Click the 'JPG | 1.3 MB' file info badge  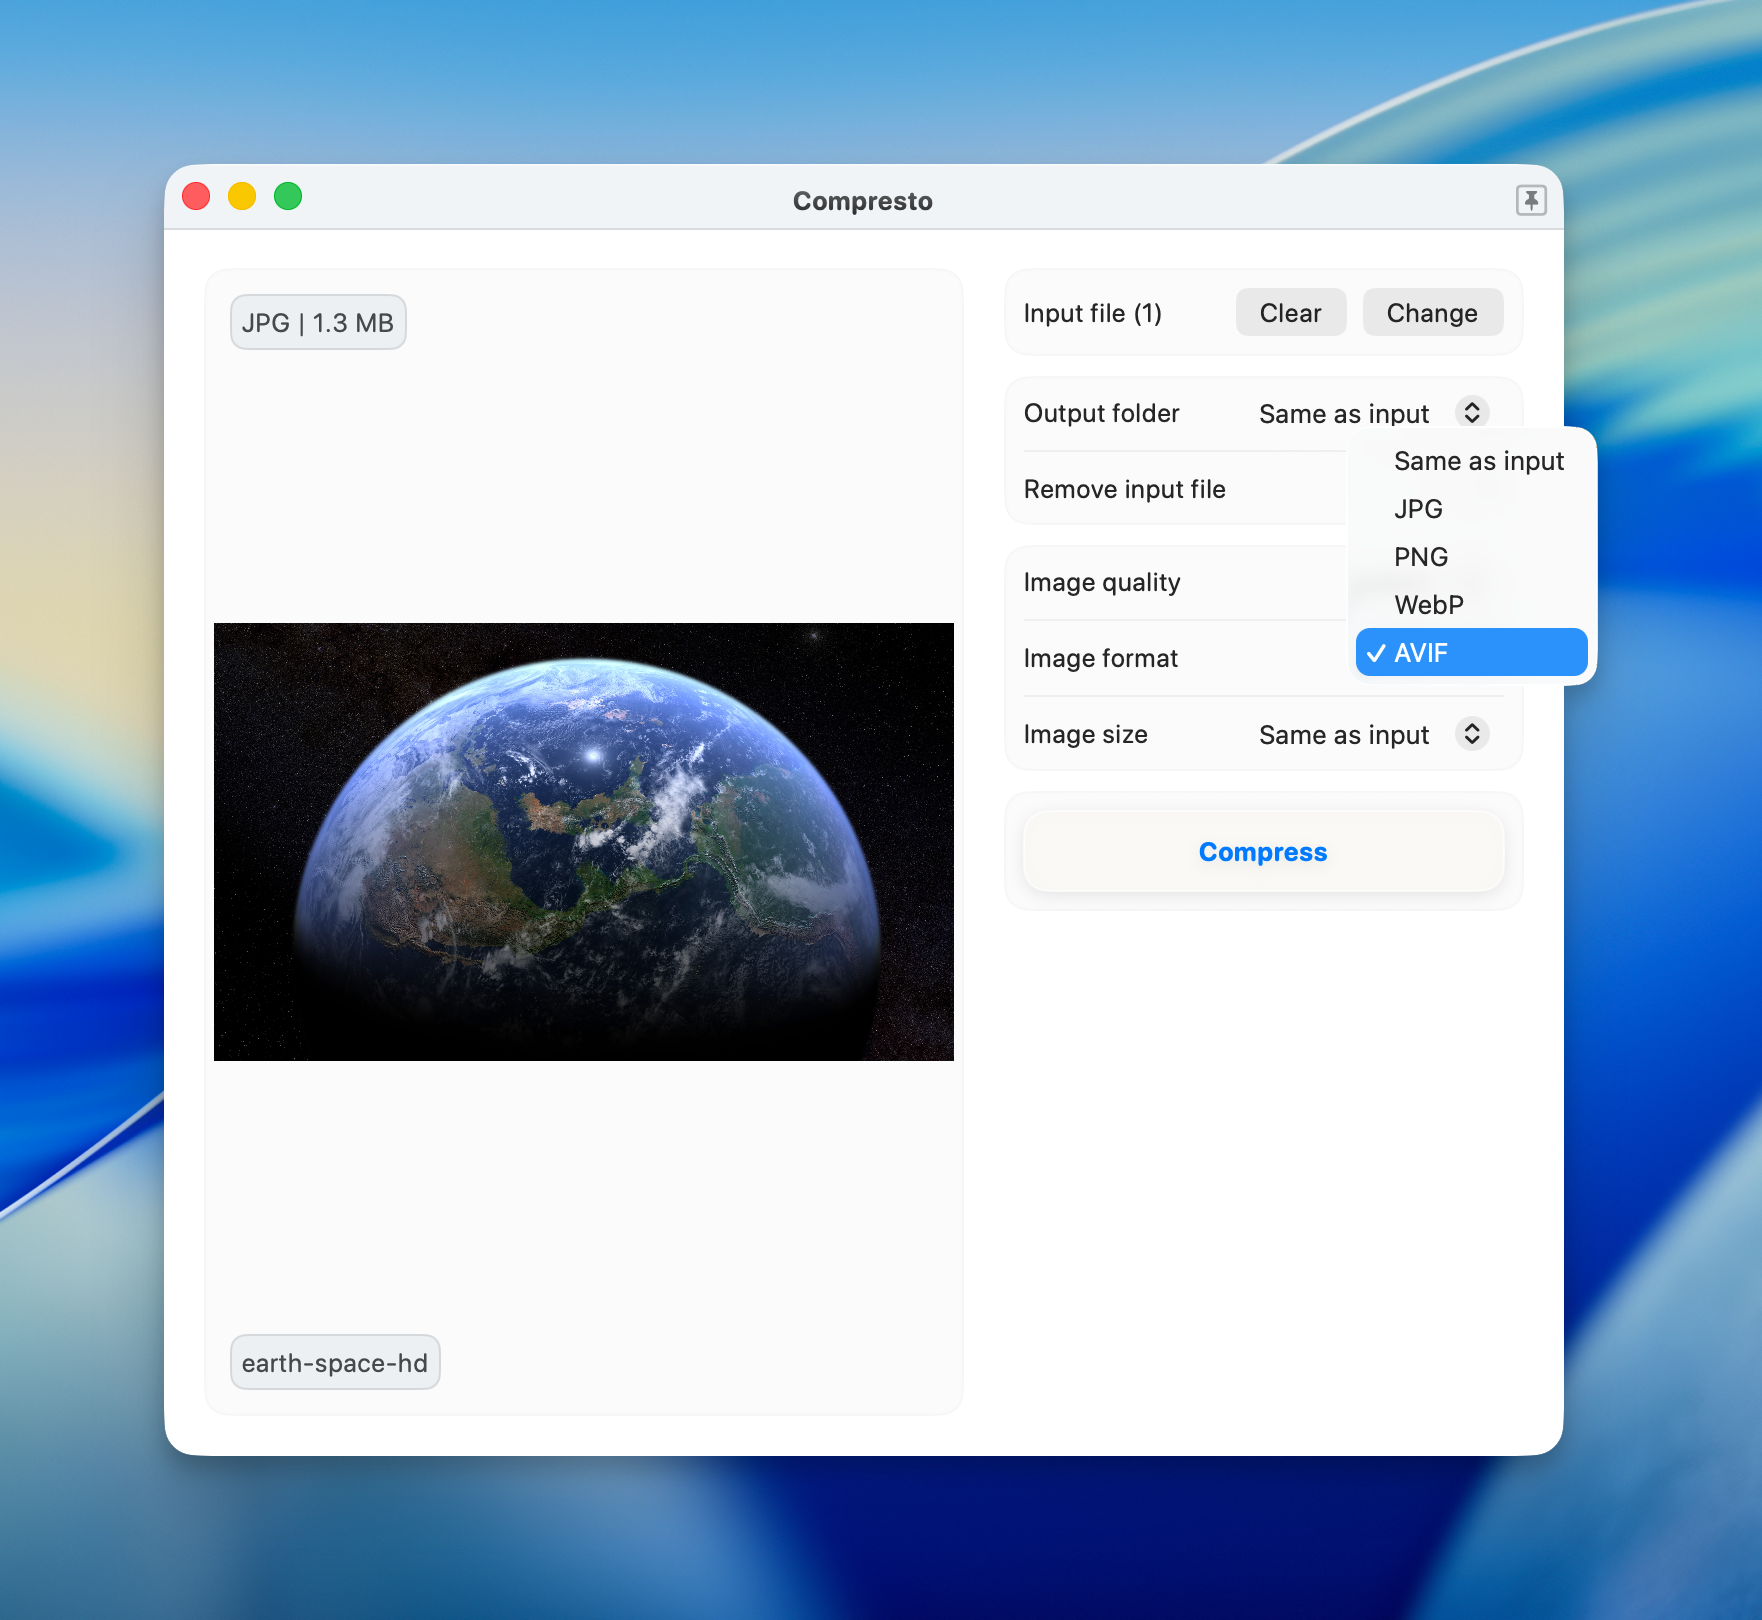point(318,322)
